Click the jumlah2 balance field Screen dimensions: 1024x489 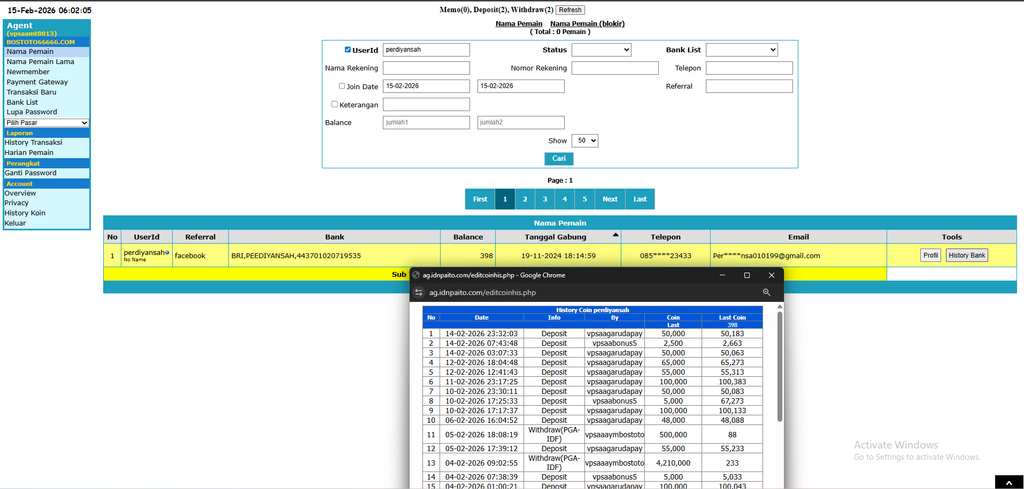521,123
